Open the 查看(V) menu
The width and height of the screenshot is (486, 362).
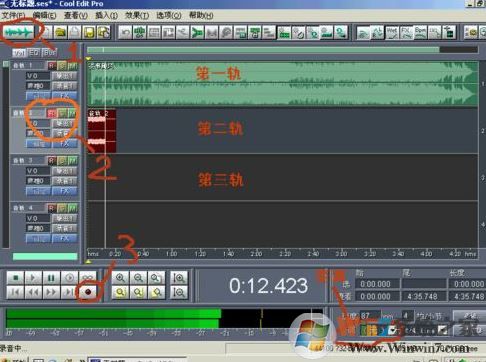pyautogui.click(x=76, y=15)
